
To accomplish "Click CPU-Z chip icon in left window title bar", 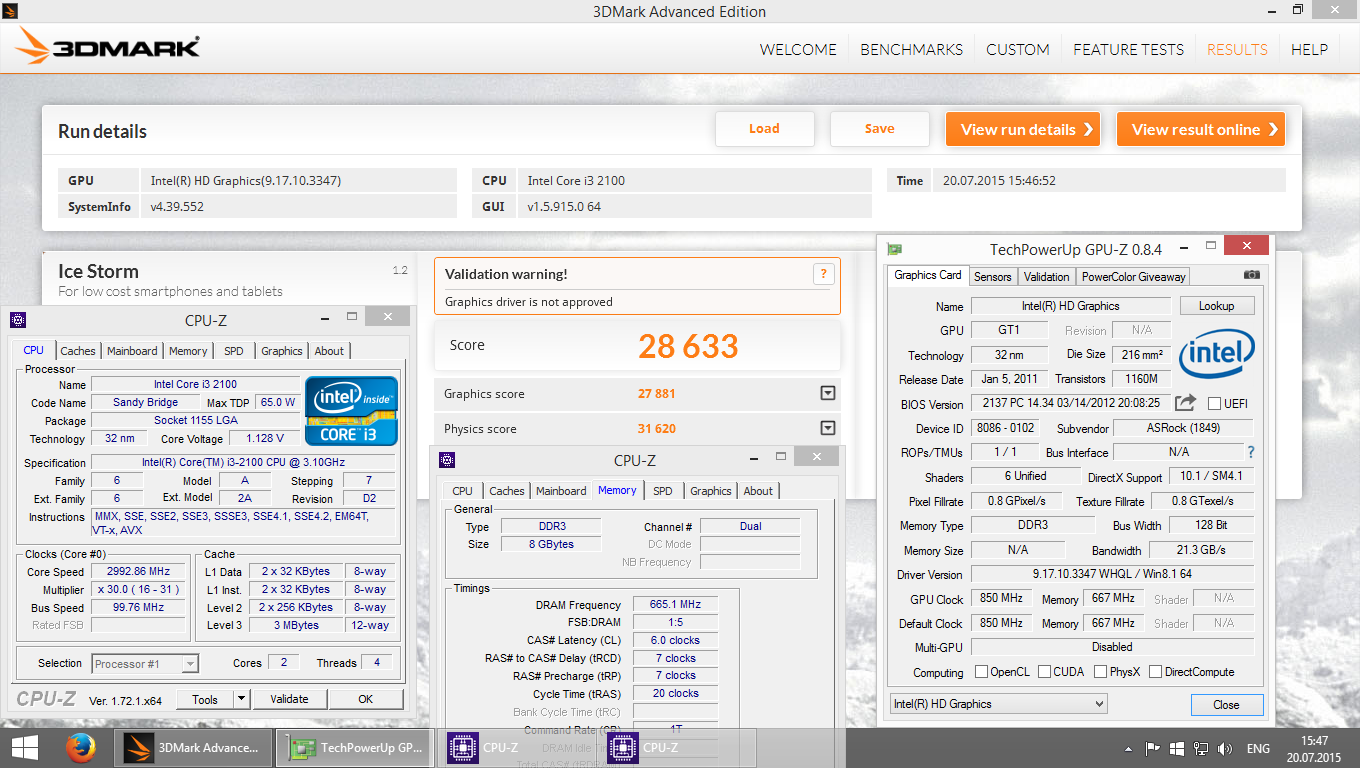I will click(17, 320).
